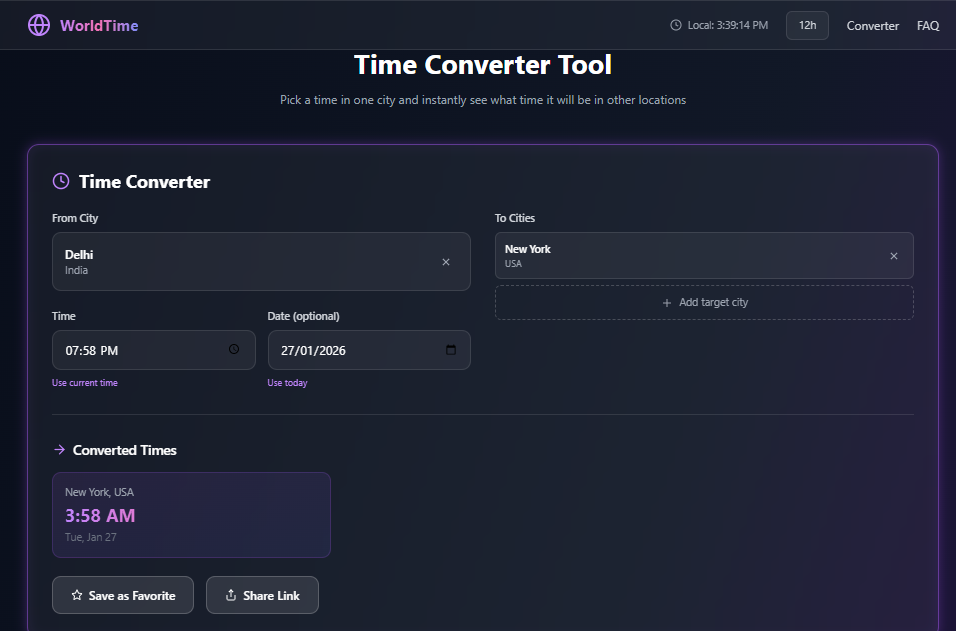Screen dimensions: 956x631
Task: Clear Delhi from the From City field
Action: click(x=446, y=261)
